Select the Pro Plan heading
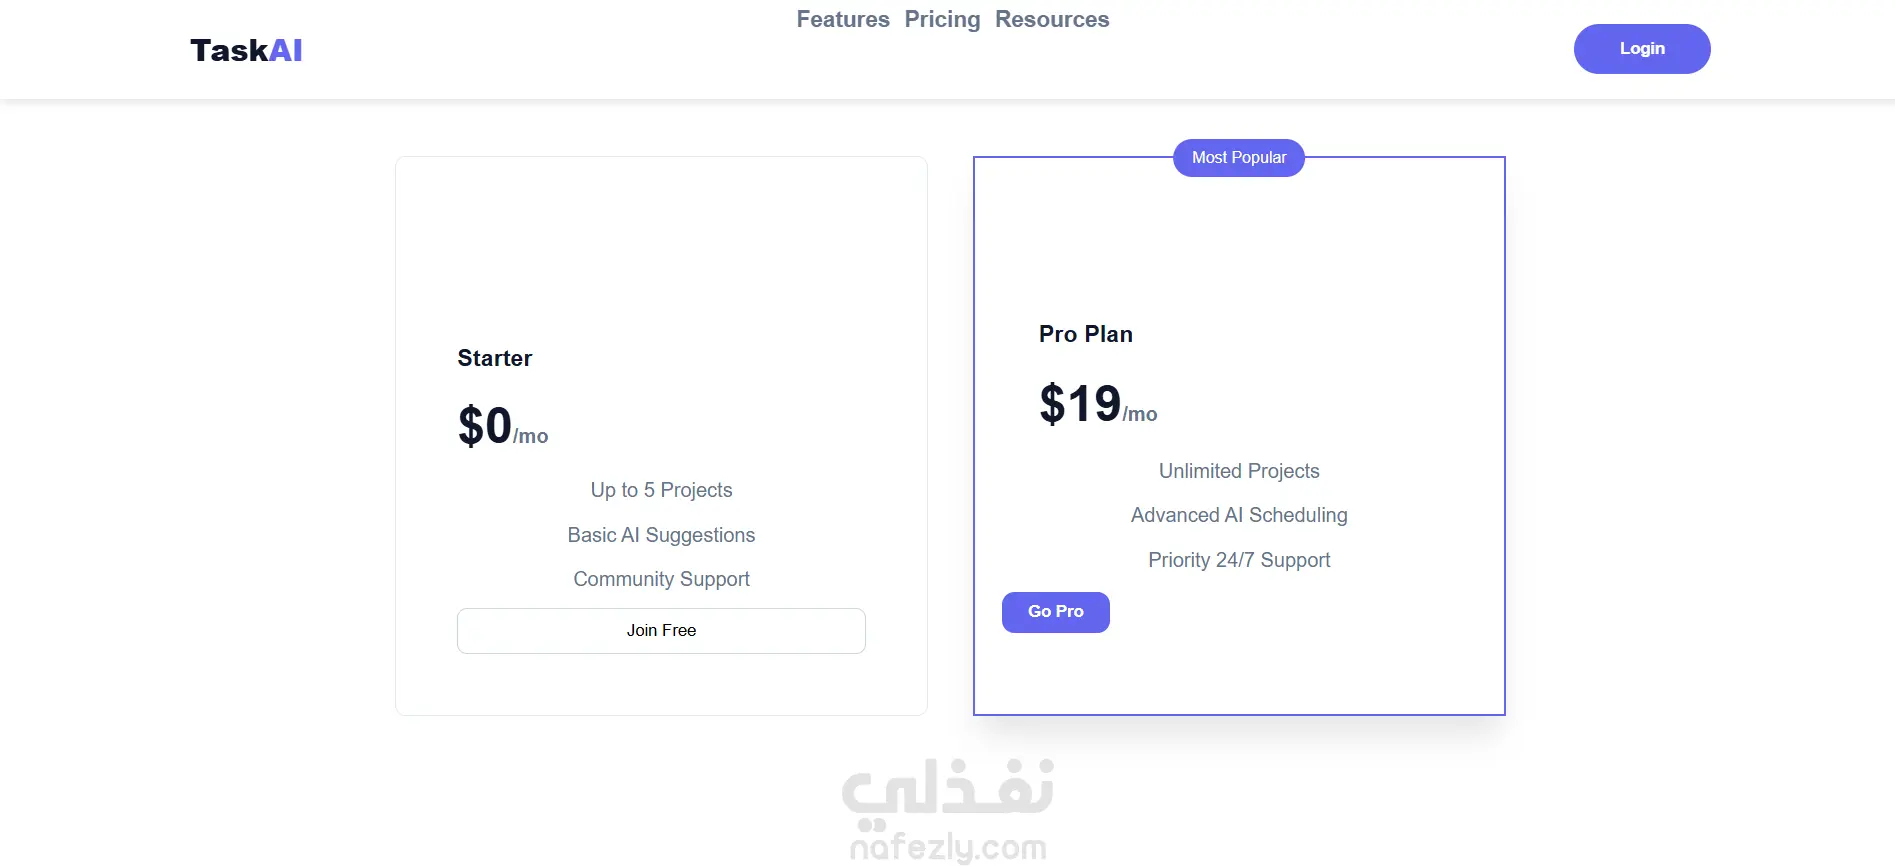Viewport: 1895px width, 867px height. [x=1086, y=334]
